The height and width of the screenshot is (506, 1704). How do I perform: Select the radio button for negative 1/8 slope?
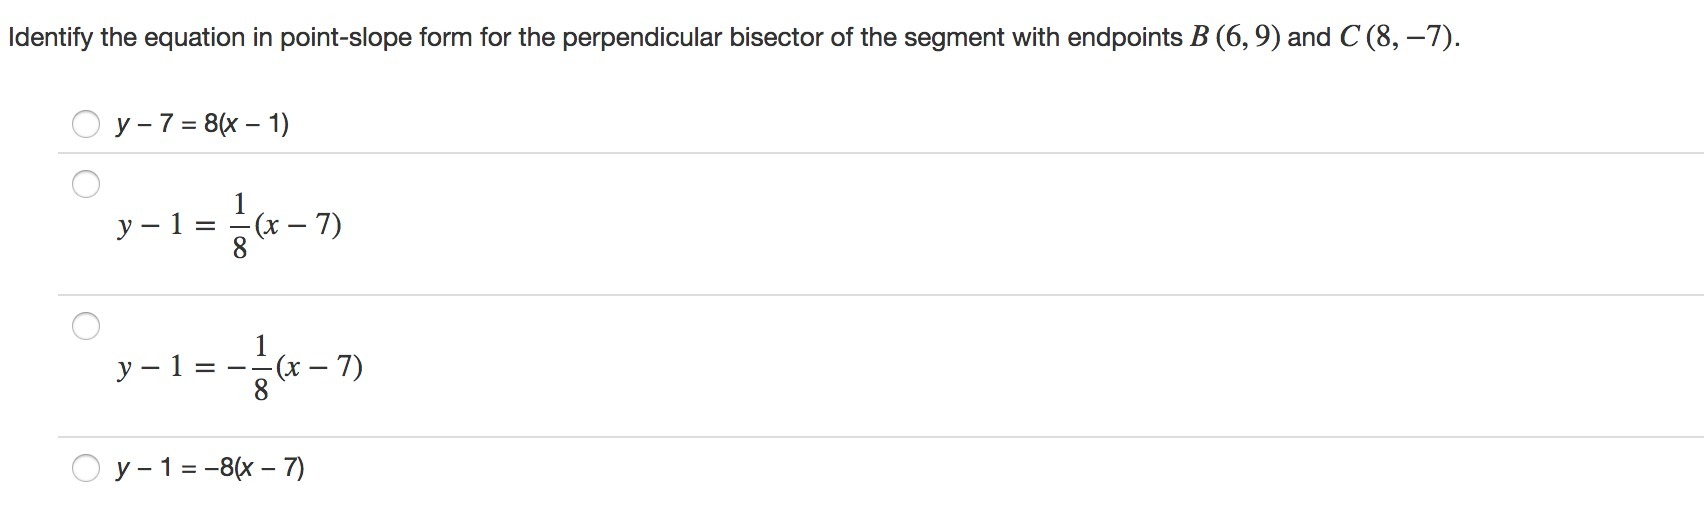coord(86,326)
